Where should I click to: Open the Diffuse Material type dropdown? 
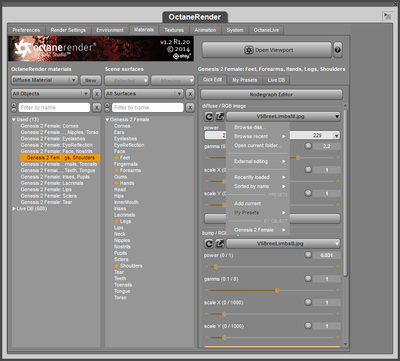tap(45, 80)
